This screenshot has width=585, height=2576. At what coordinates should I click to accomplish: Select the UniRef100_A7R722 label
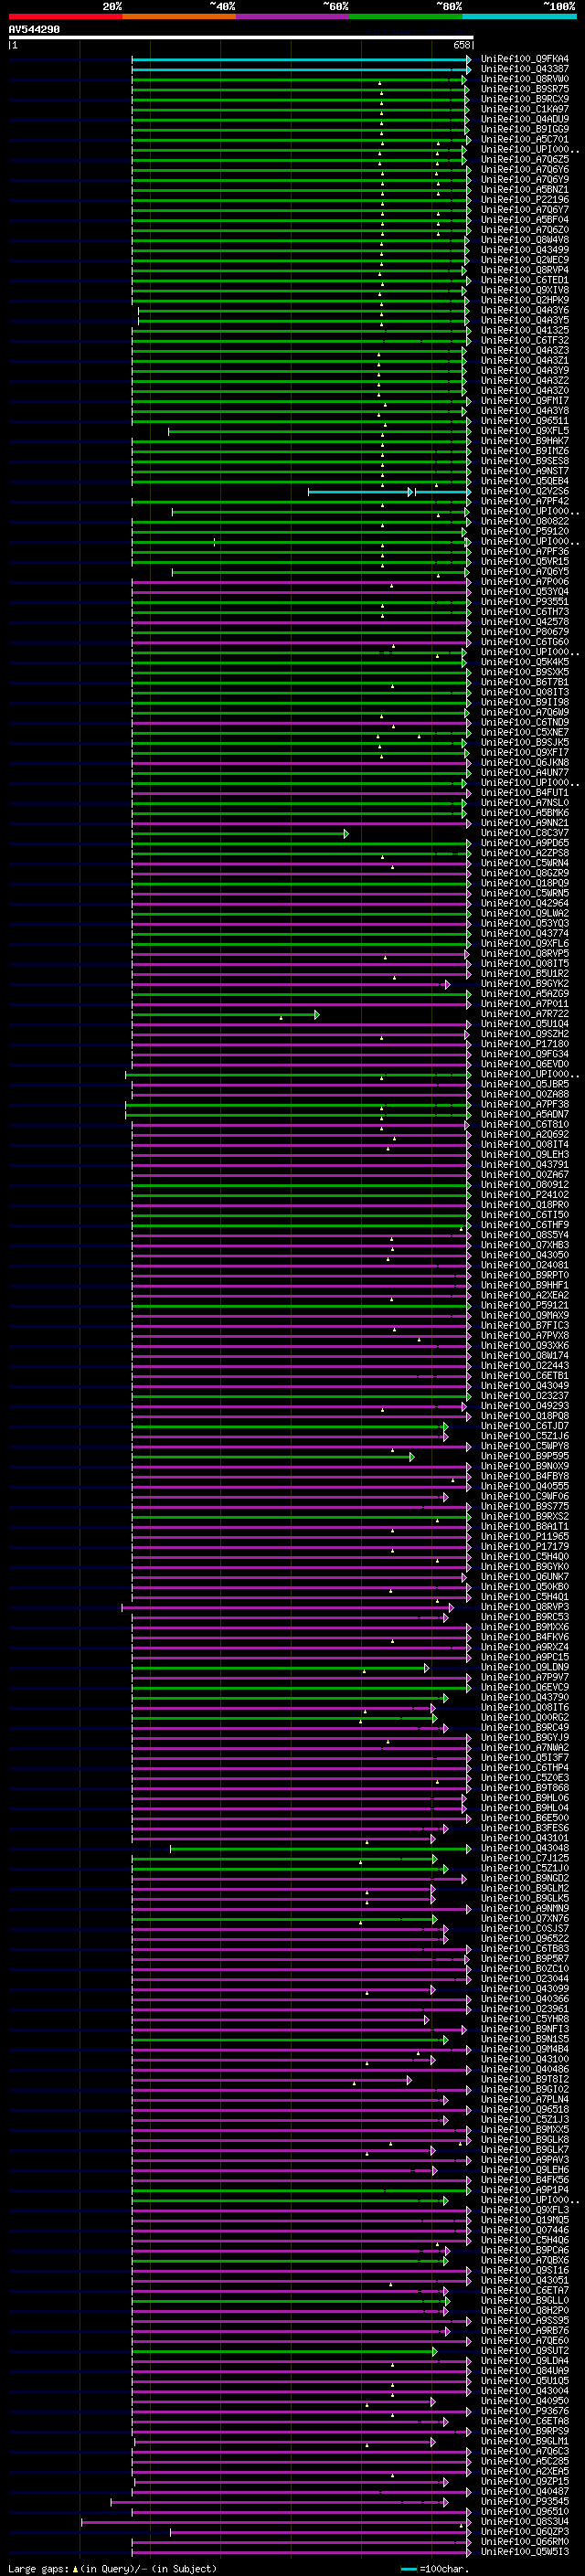pyautogui.click(x=525, y=1014)
